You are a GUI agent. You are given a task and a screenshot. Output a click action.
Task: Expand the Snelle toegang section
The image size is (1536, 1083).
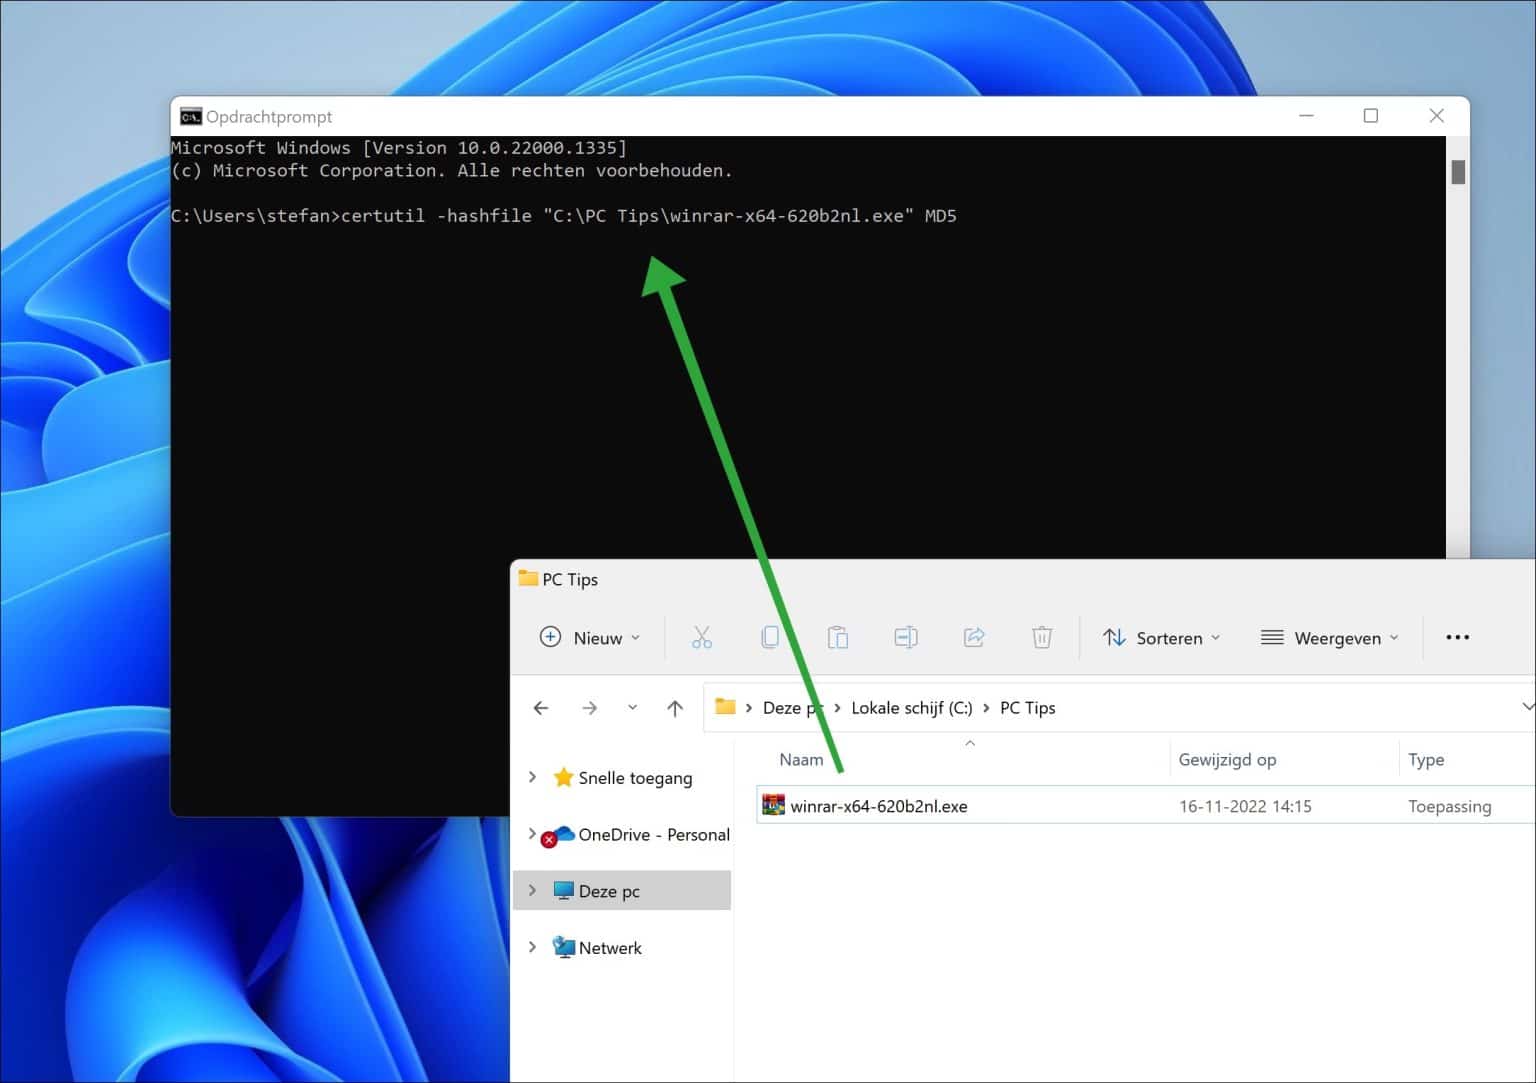point(531,777)
